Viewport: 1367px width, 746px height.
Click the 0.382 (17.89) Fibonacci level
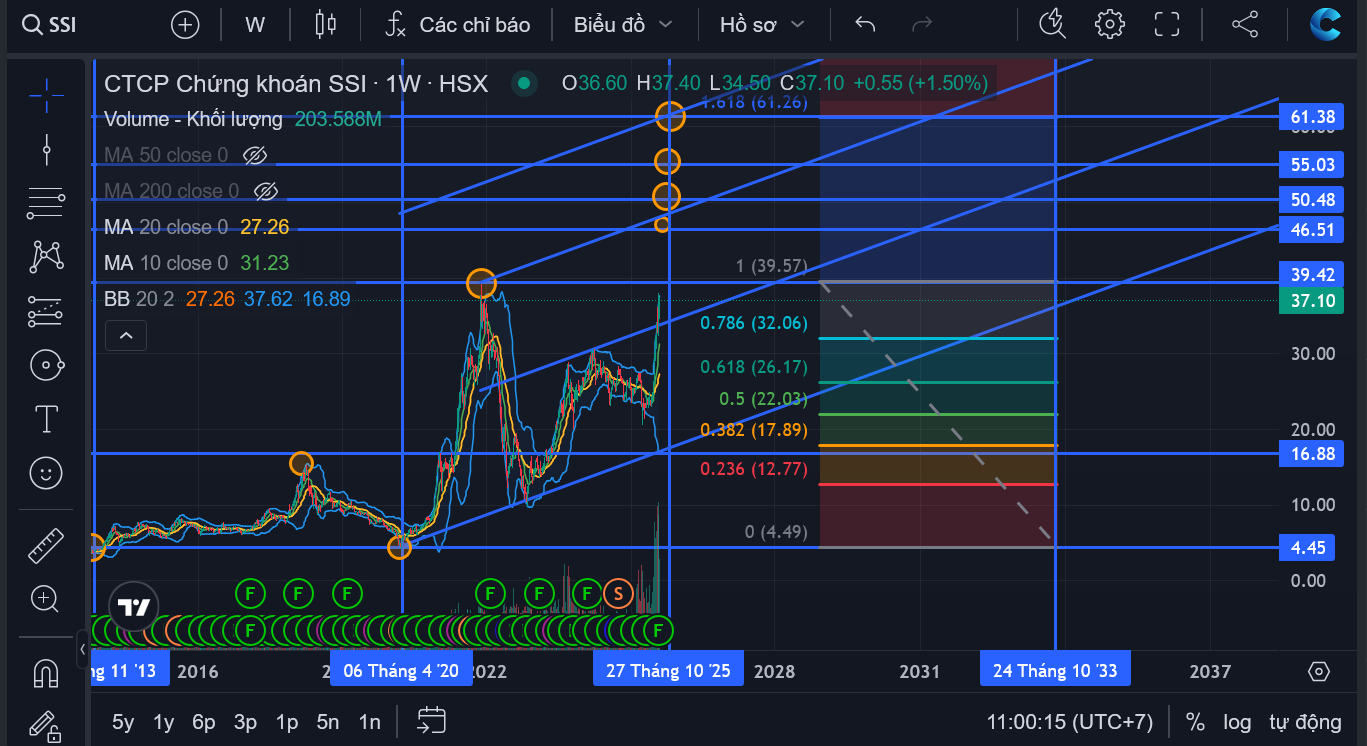[753, 430]
